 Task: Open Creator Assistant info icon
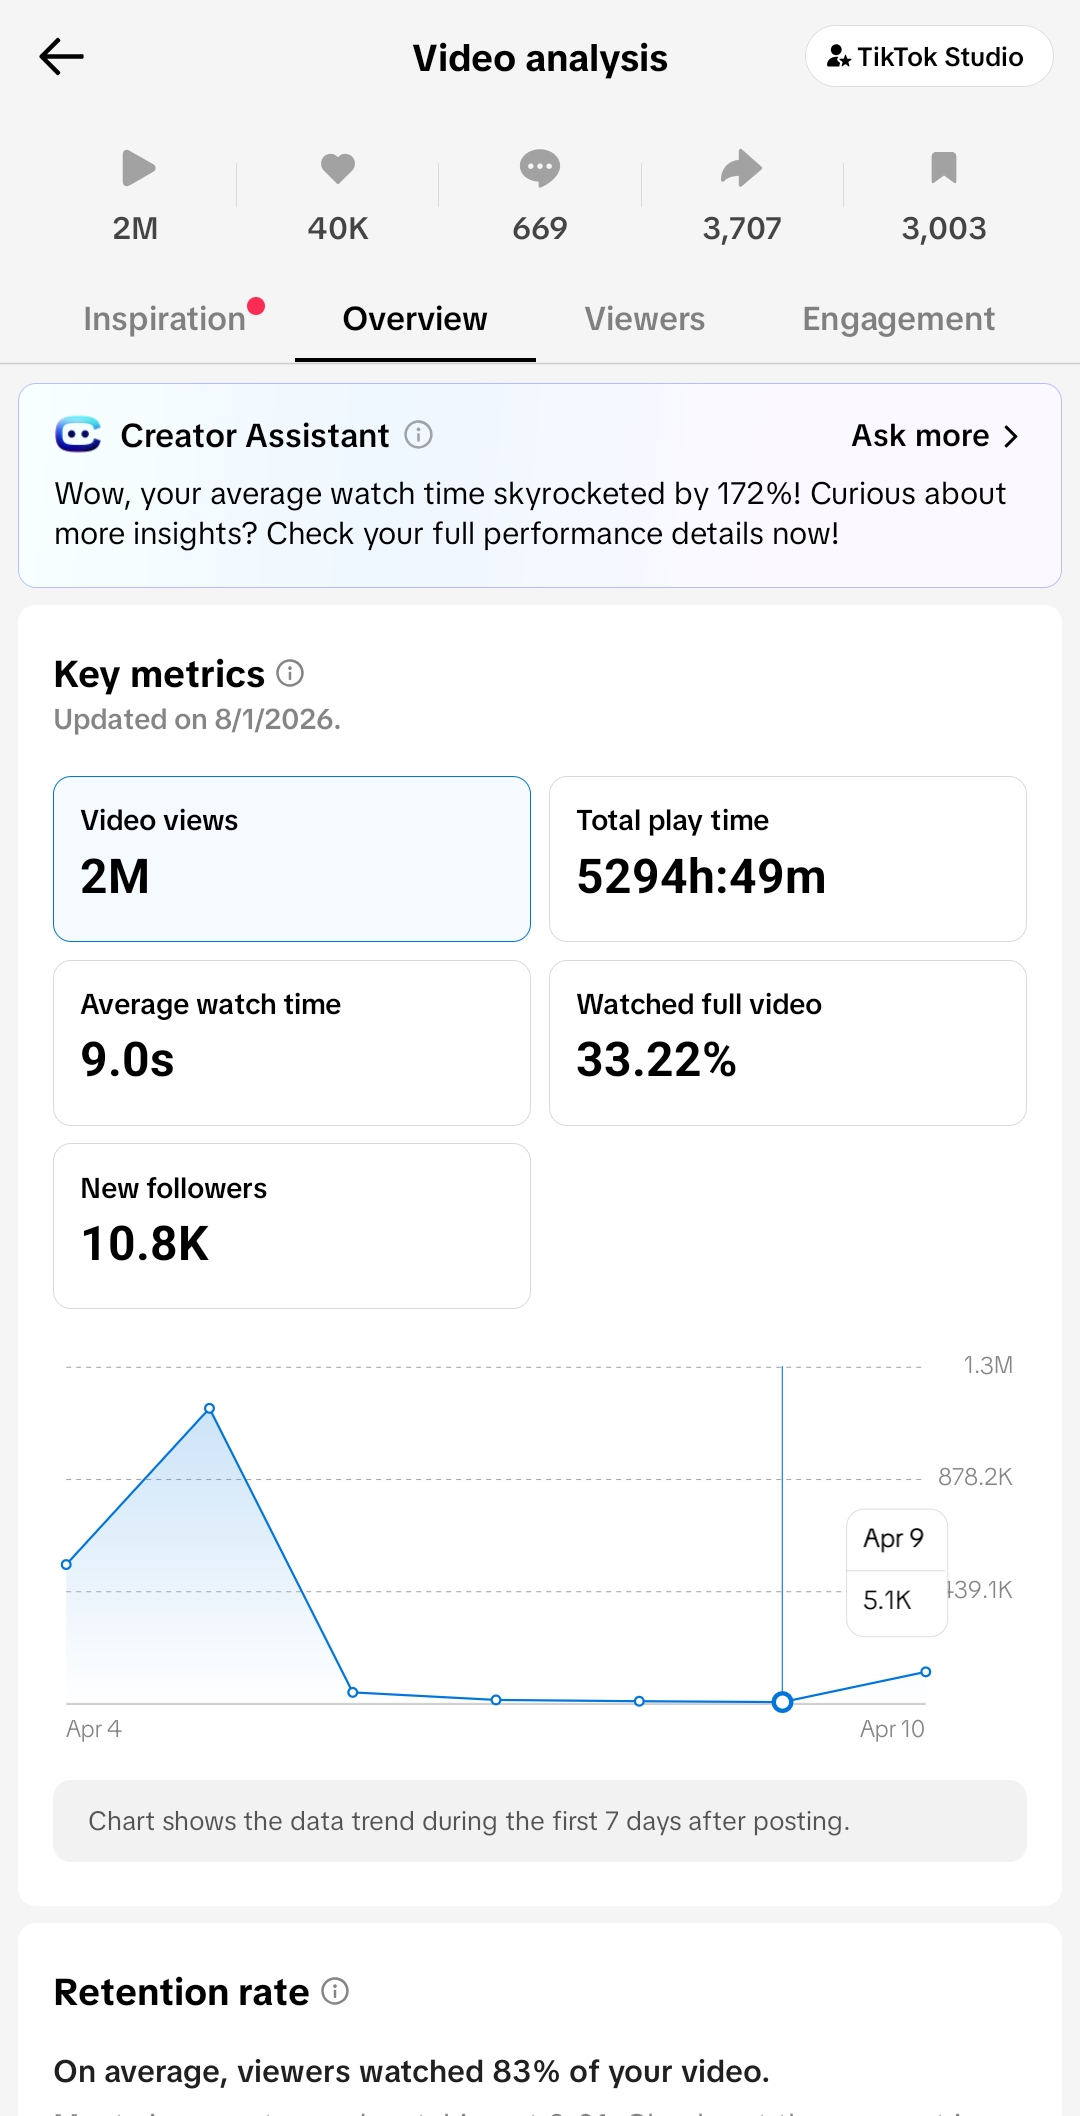click(x=418, y=435)
